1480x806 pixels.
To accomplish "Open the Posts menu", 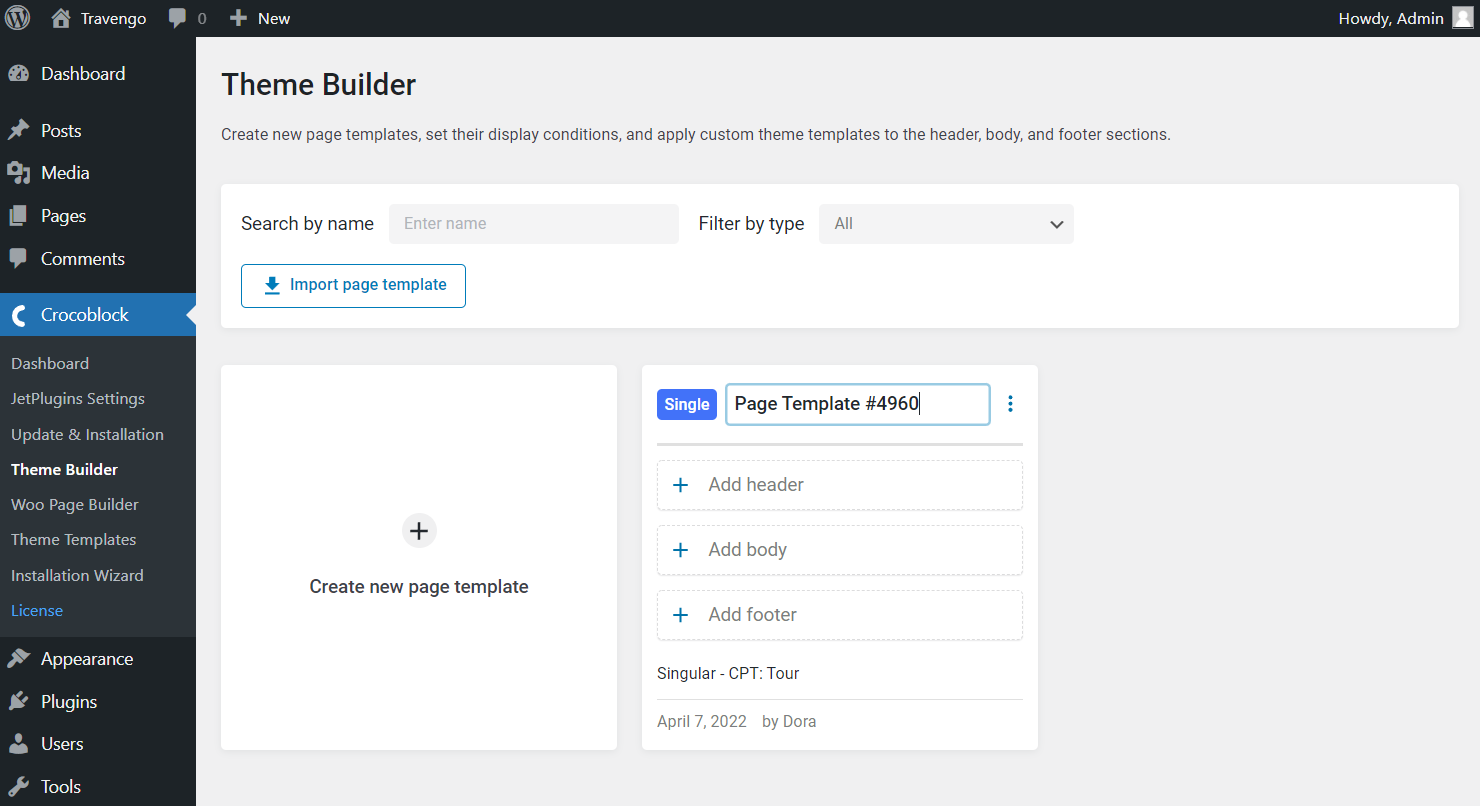I will coord(98,131).
